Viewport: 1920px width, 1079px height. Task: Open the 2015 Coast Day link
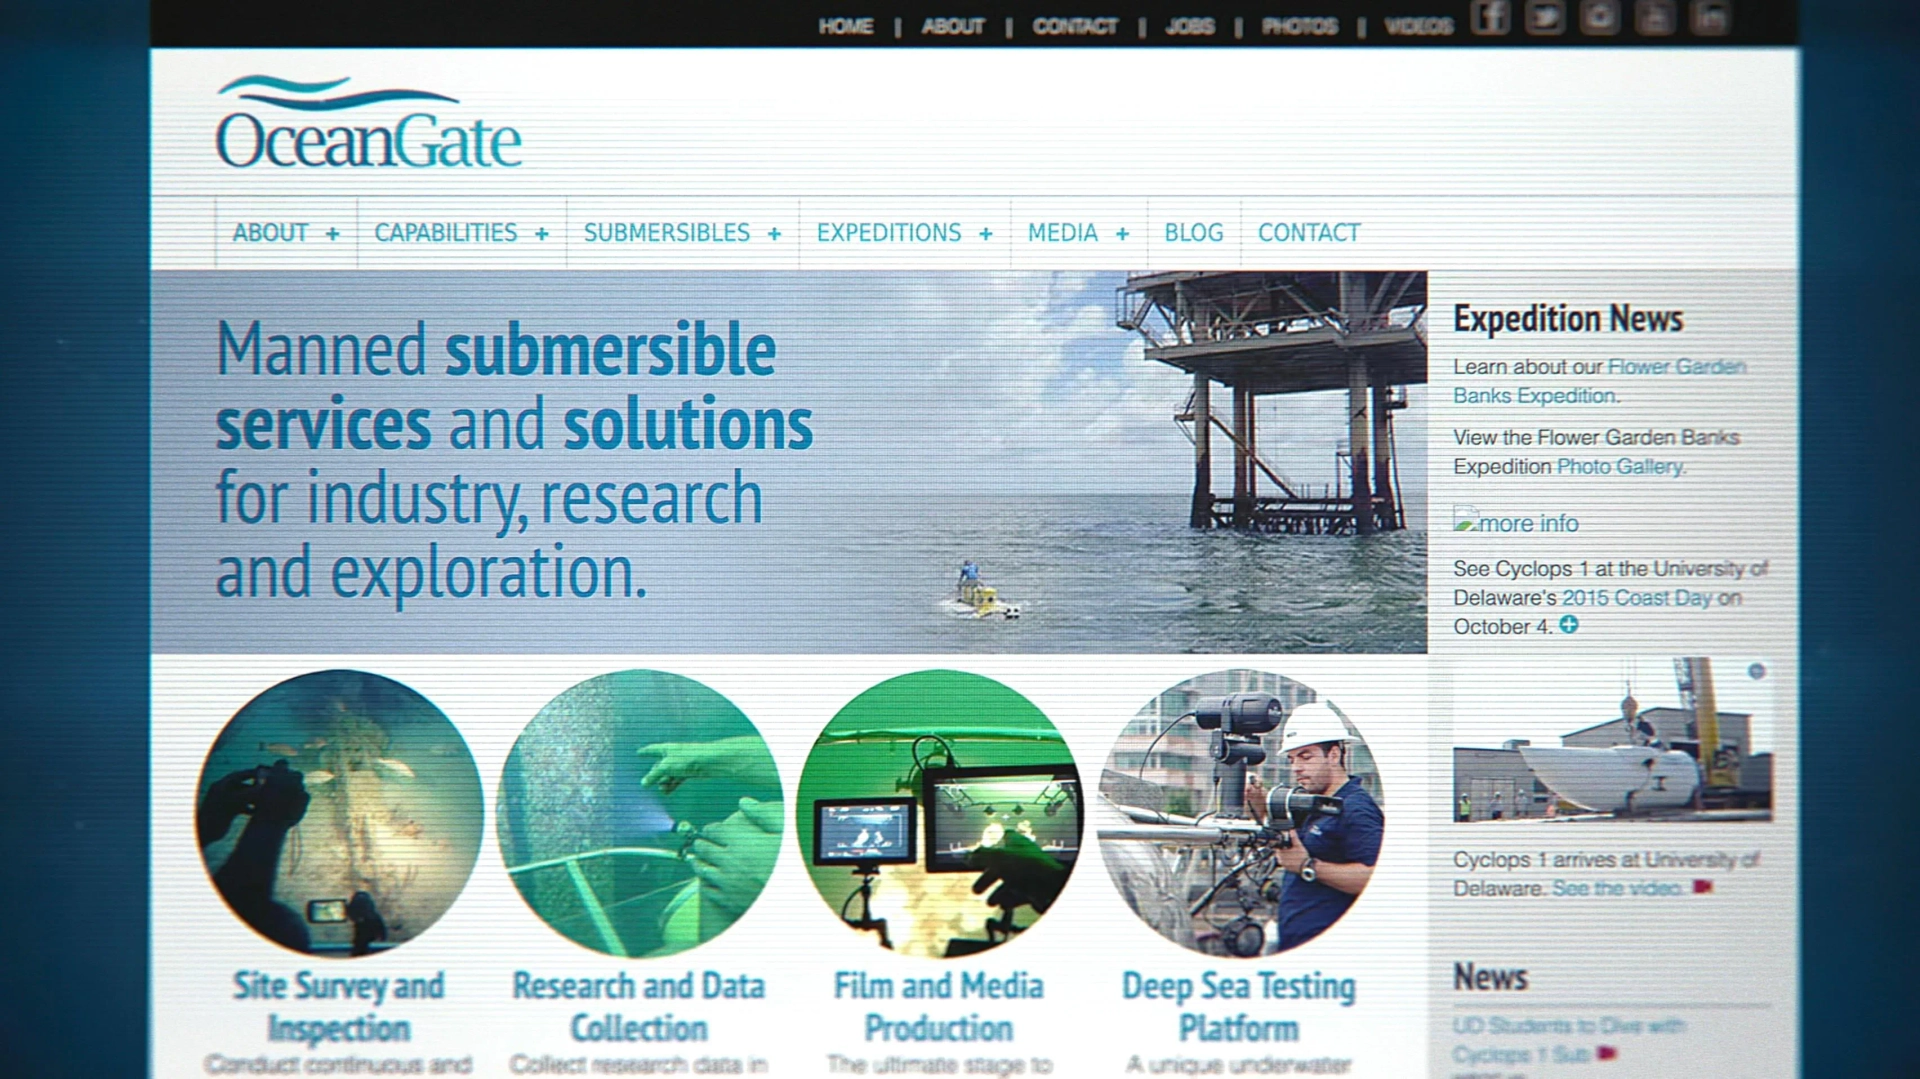(x=1638, y=597)
